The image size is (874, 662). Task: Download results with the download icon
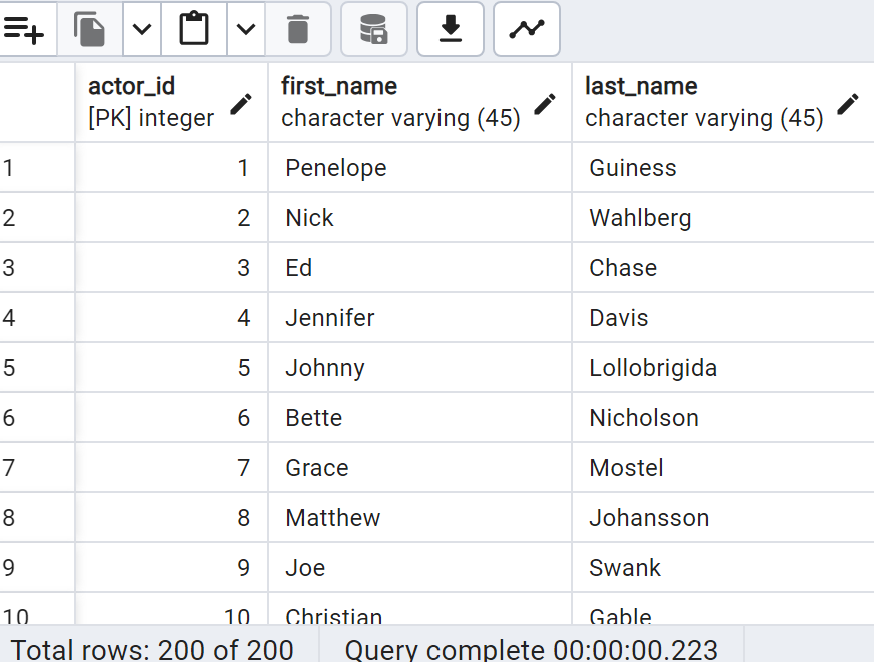(x=450, y=29)
